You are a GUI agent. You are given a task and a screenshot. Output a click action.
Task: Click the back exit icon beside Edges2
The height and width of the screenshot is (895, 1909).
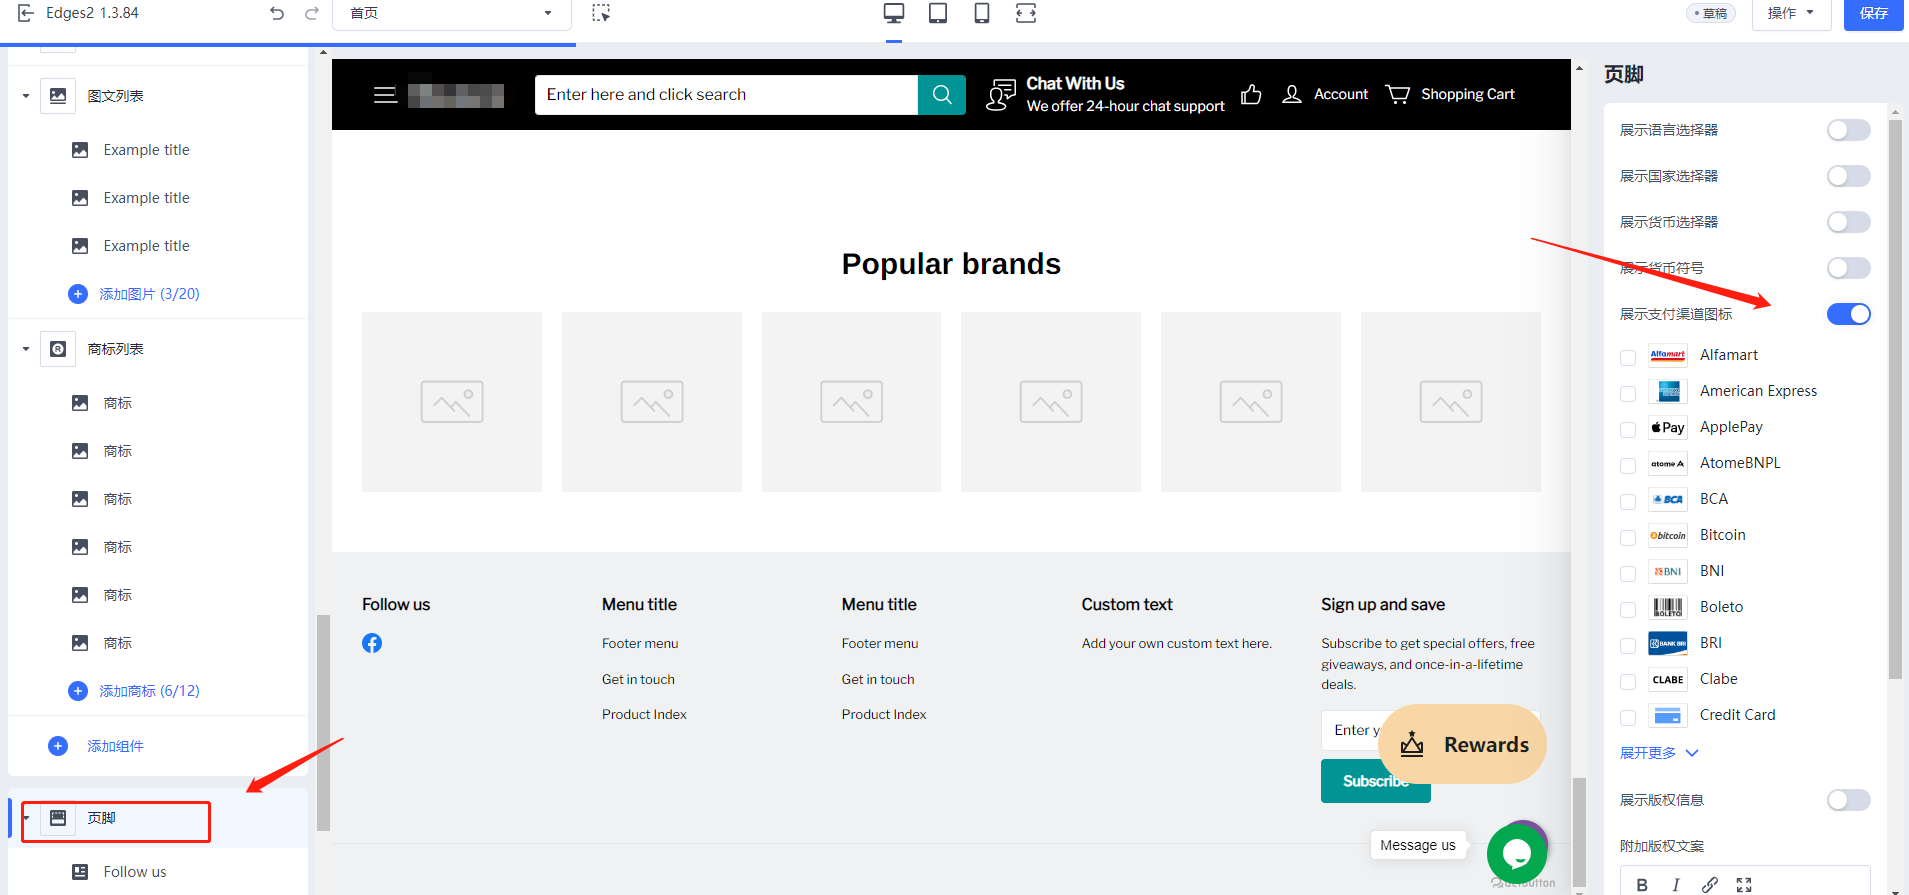tap(26, 13)
